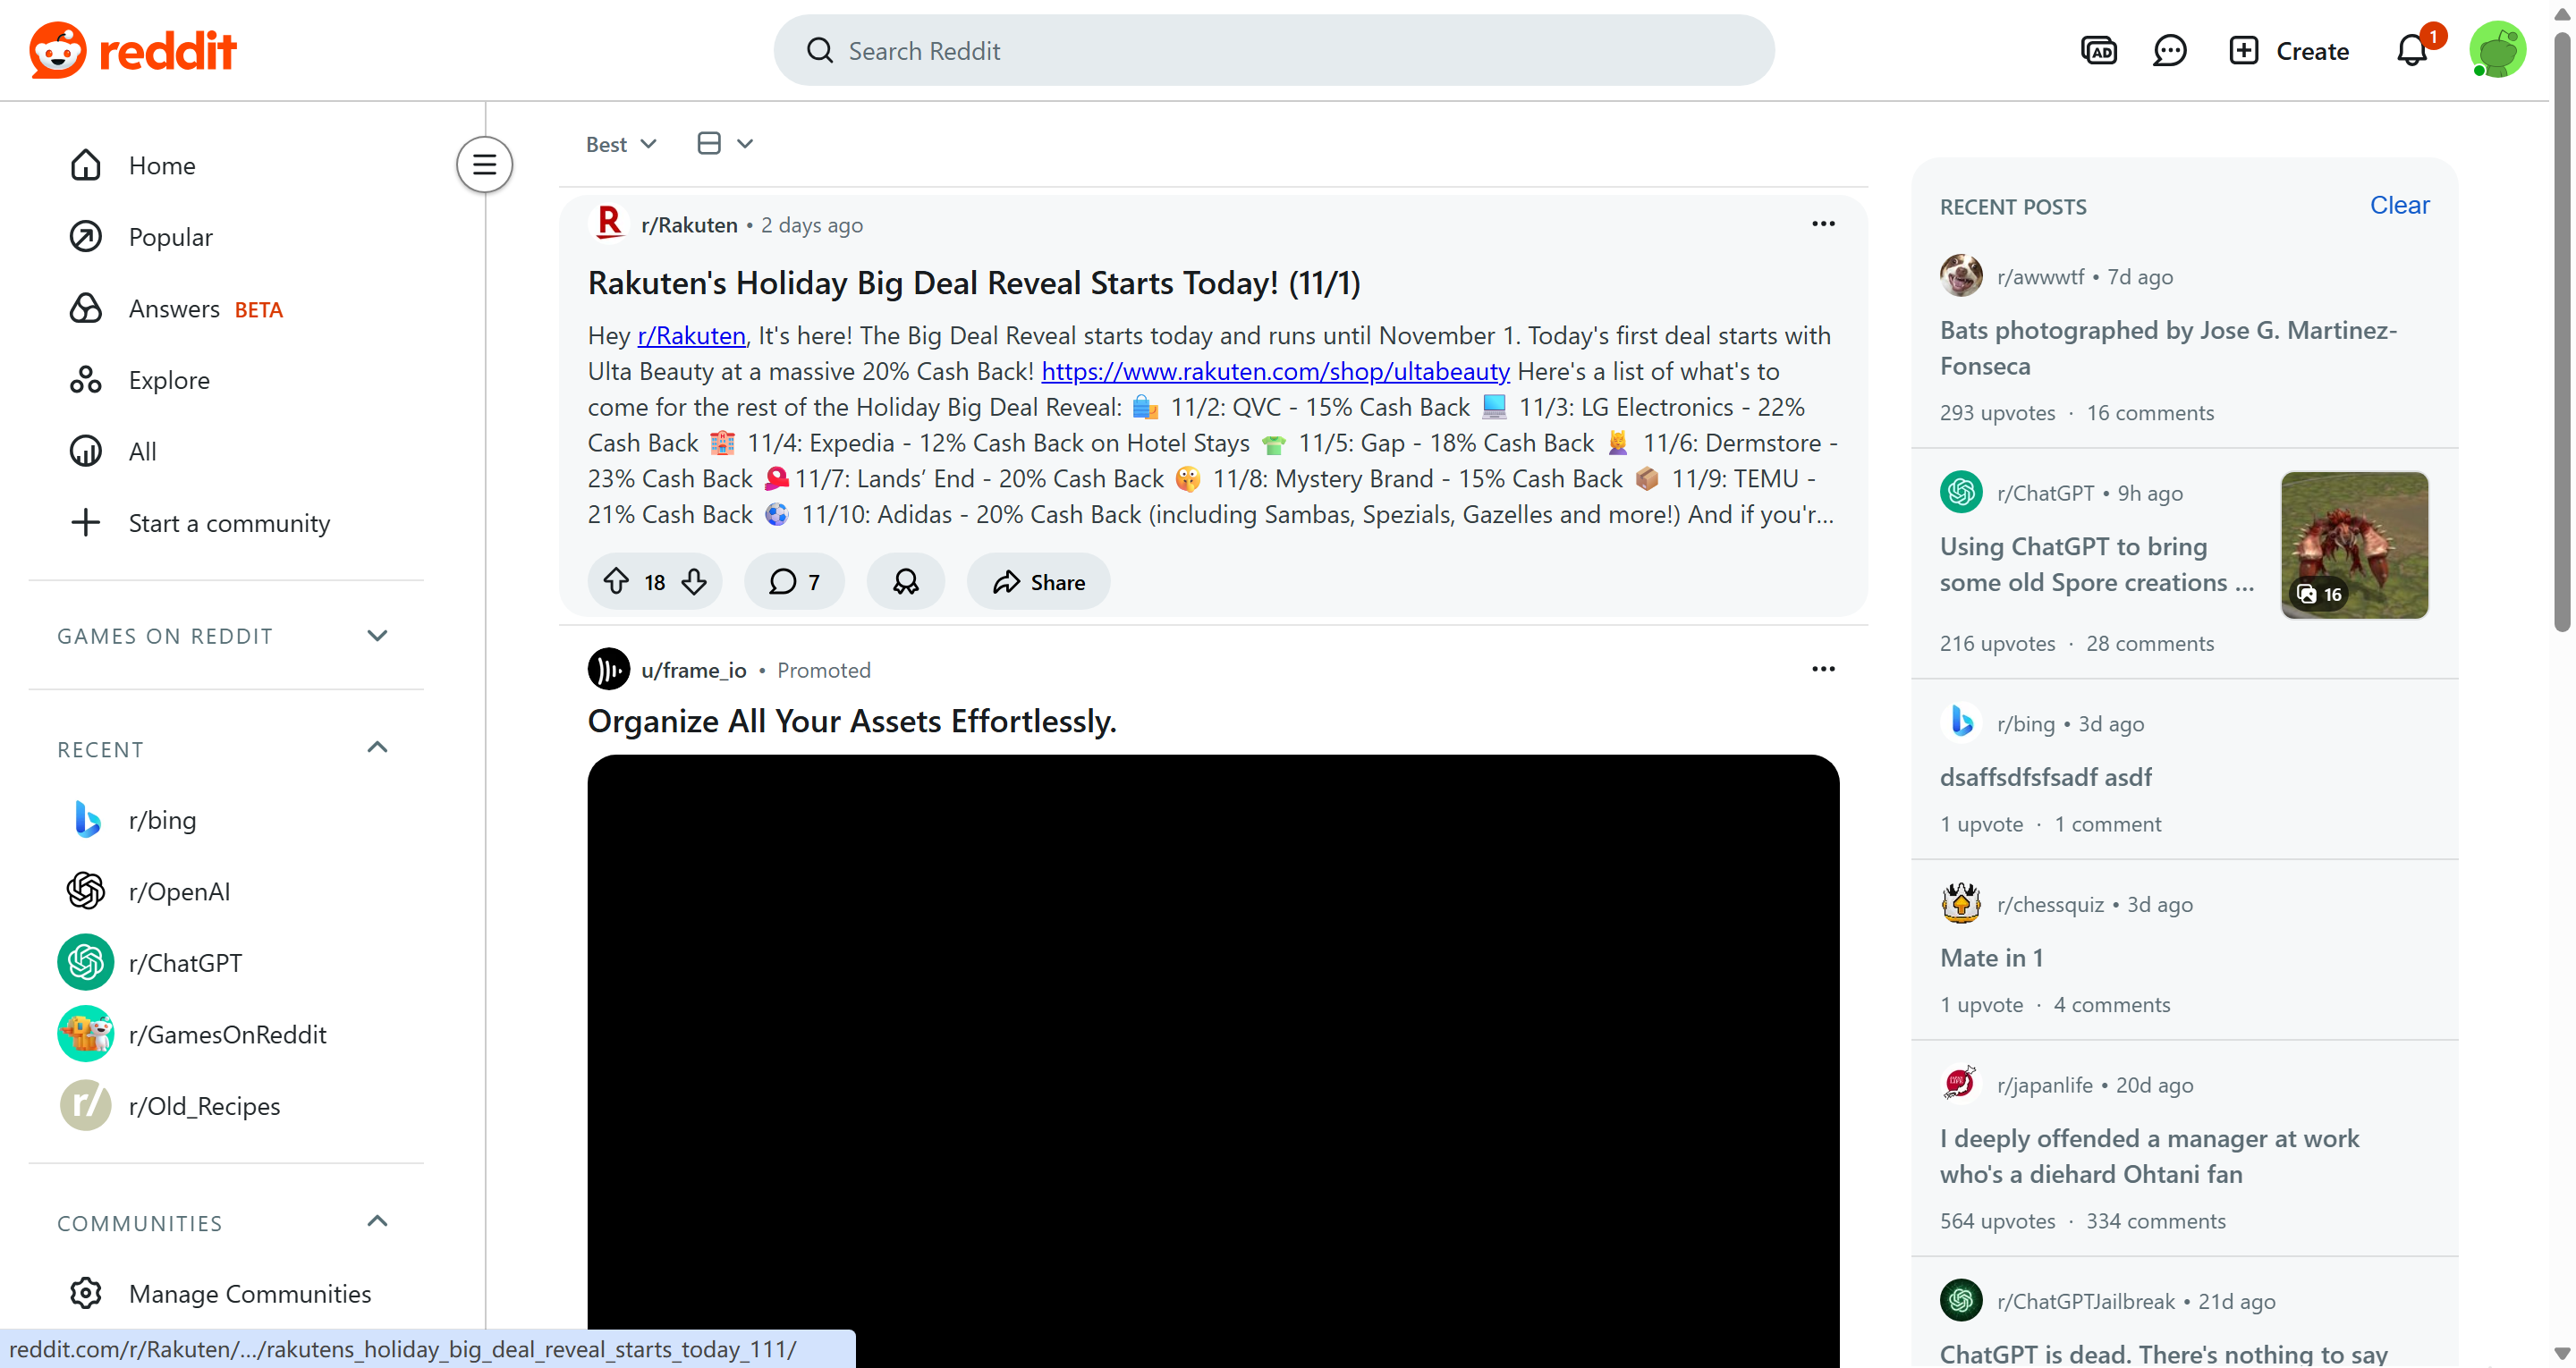Viewport: 2576px width, 1368px height.
Task: Open the user avatar profile menu
Action: (2497, 50)
